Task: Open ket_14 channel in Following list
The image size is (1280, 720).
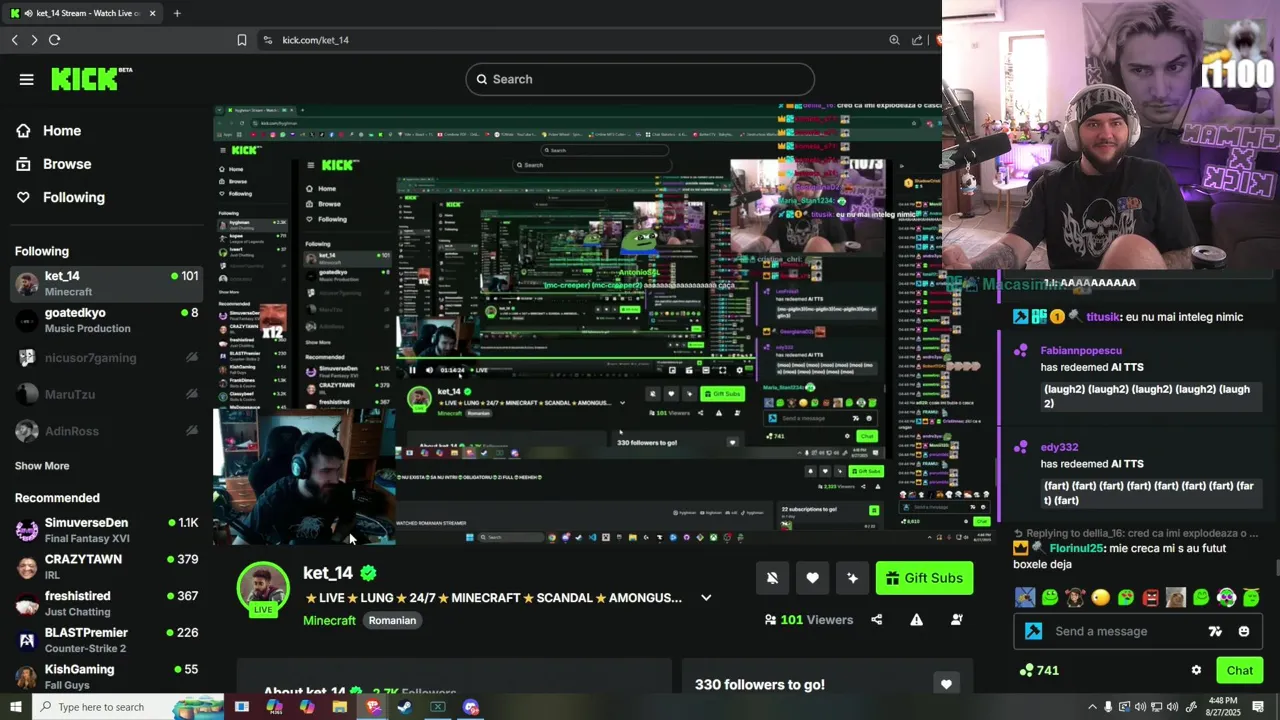Action: (106, 283)
